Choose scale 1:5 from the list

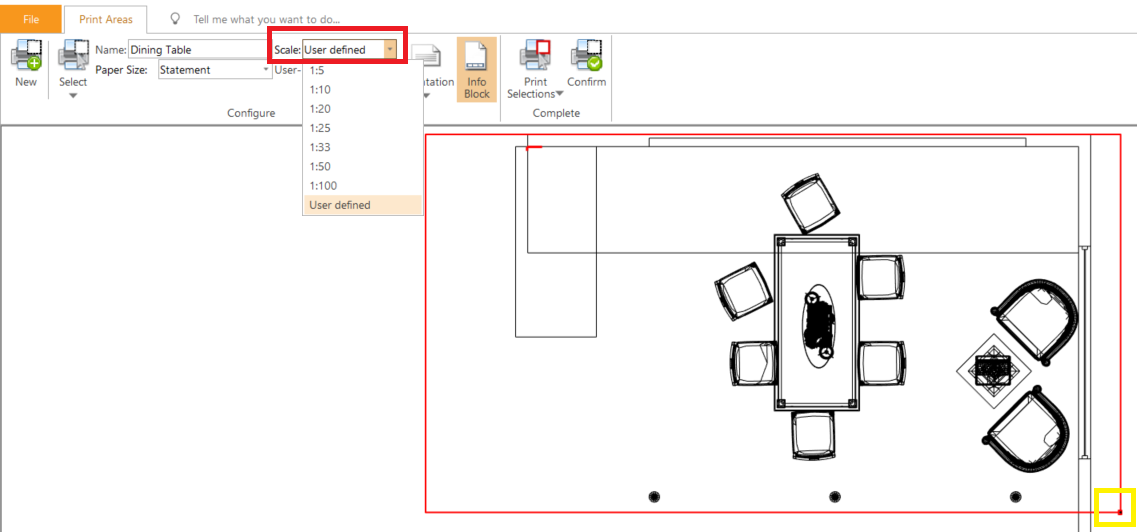click(x=363, y=70)
